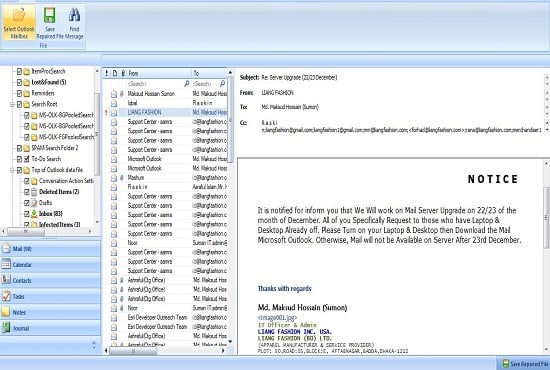
Task: Click the Contacts pane icon
Action: (x=6, y=280)
